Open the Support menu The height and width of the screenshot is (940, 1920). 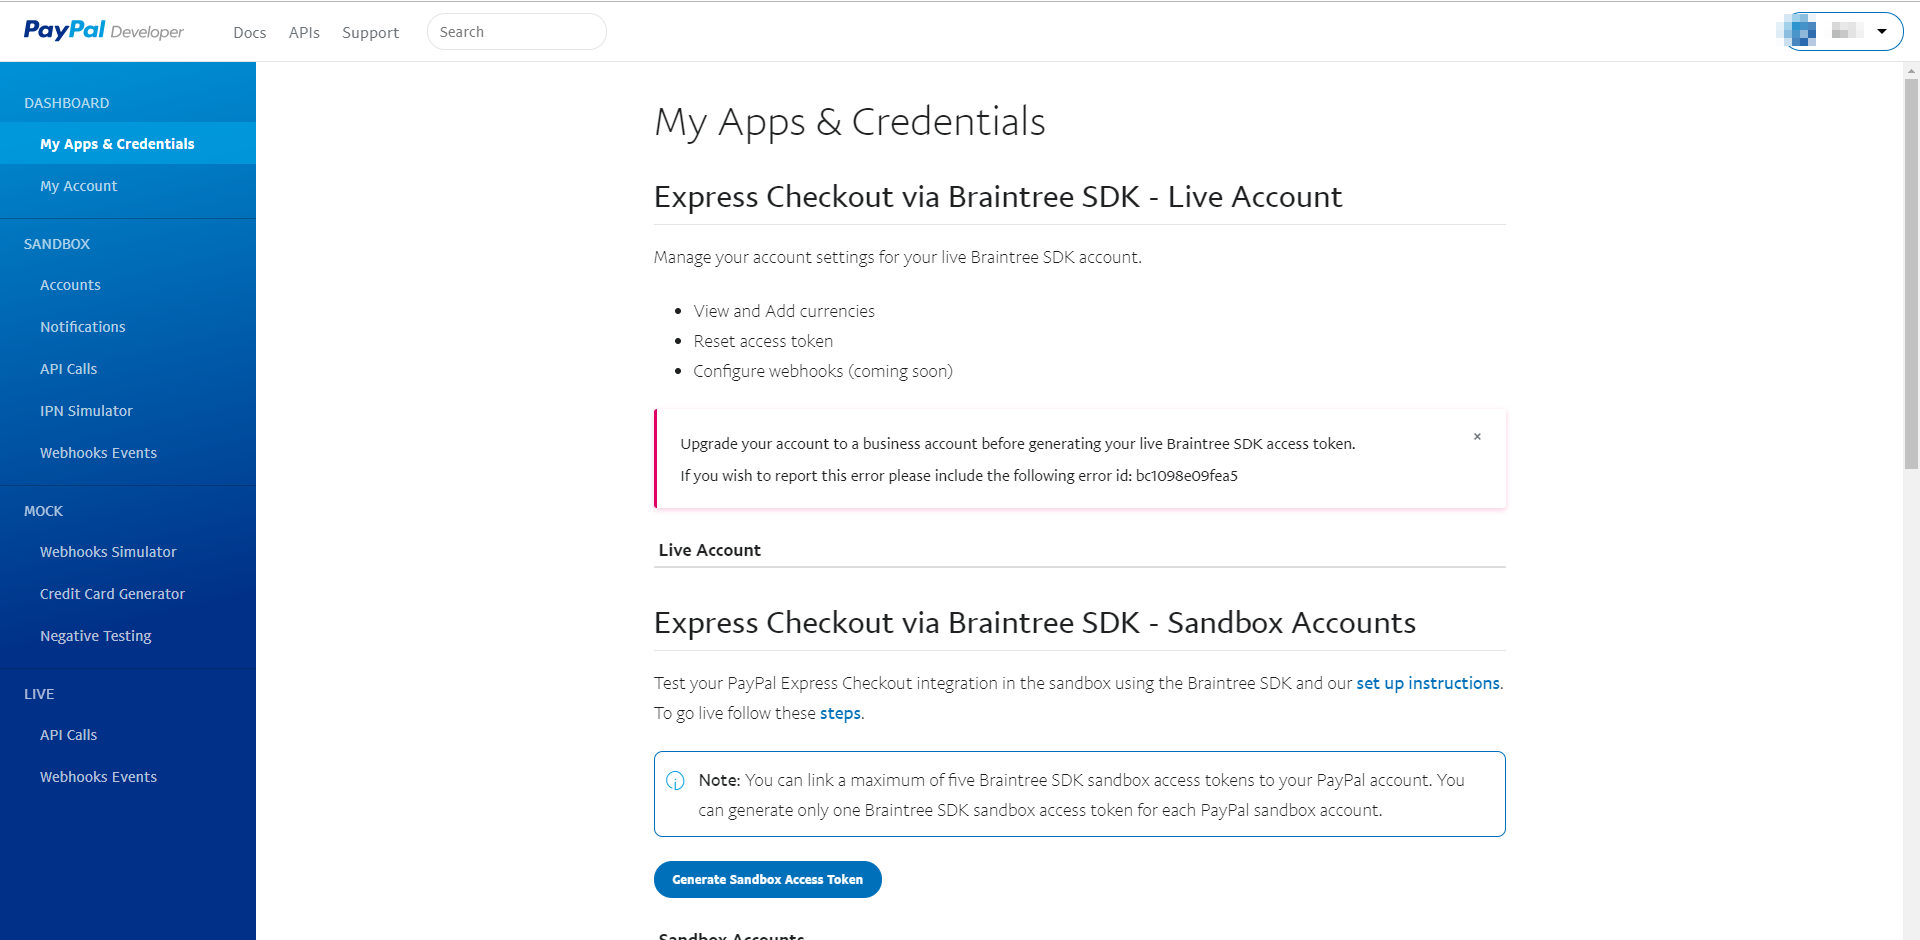click(370, 33)
